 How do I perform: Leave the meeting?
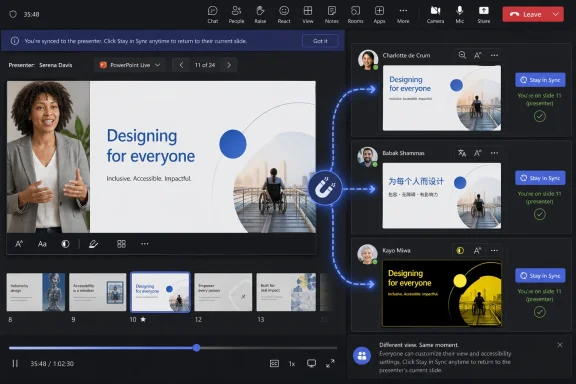tap(526, 14)
